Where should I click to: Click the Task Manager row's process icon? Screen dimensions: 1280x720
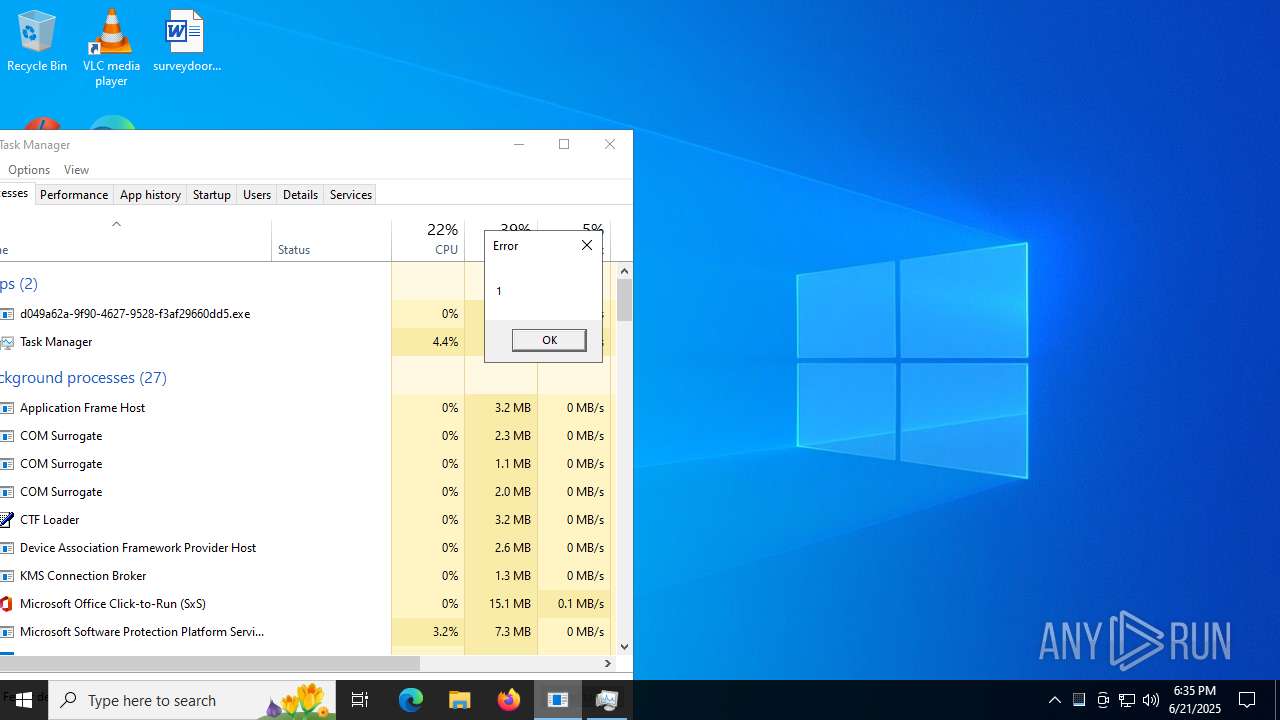6,342
